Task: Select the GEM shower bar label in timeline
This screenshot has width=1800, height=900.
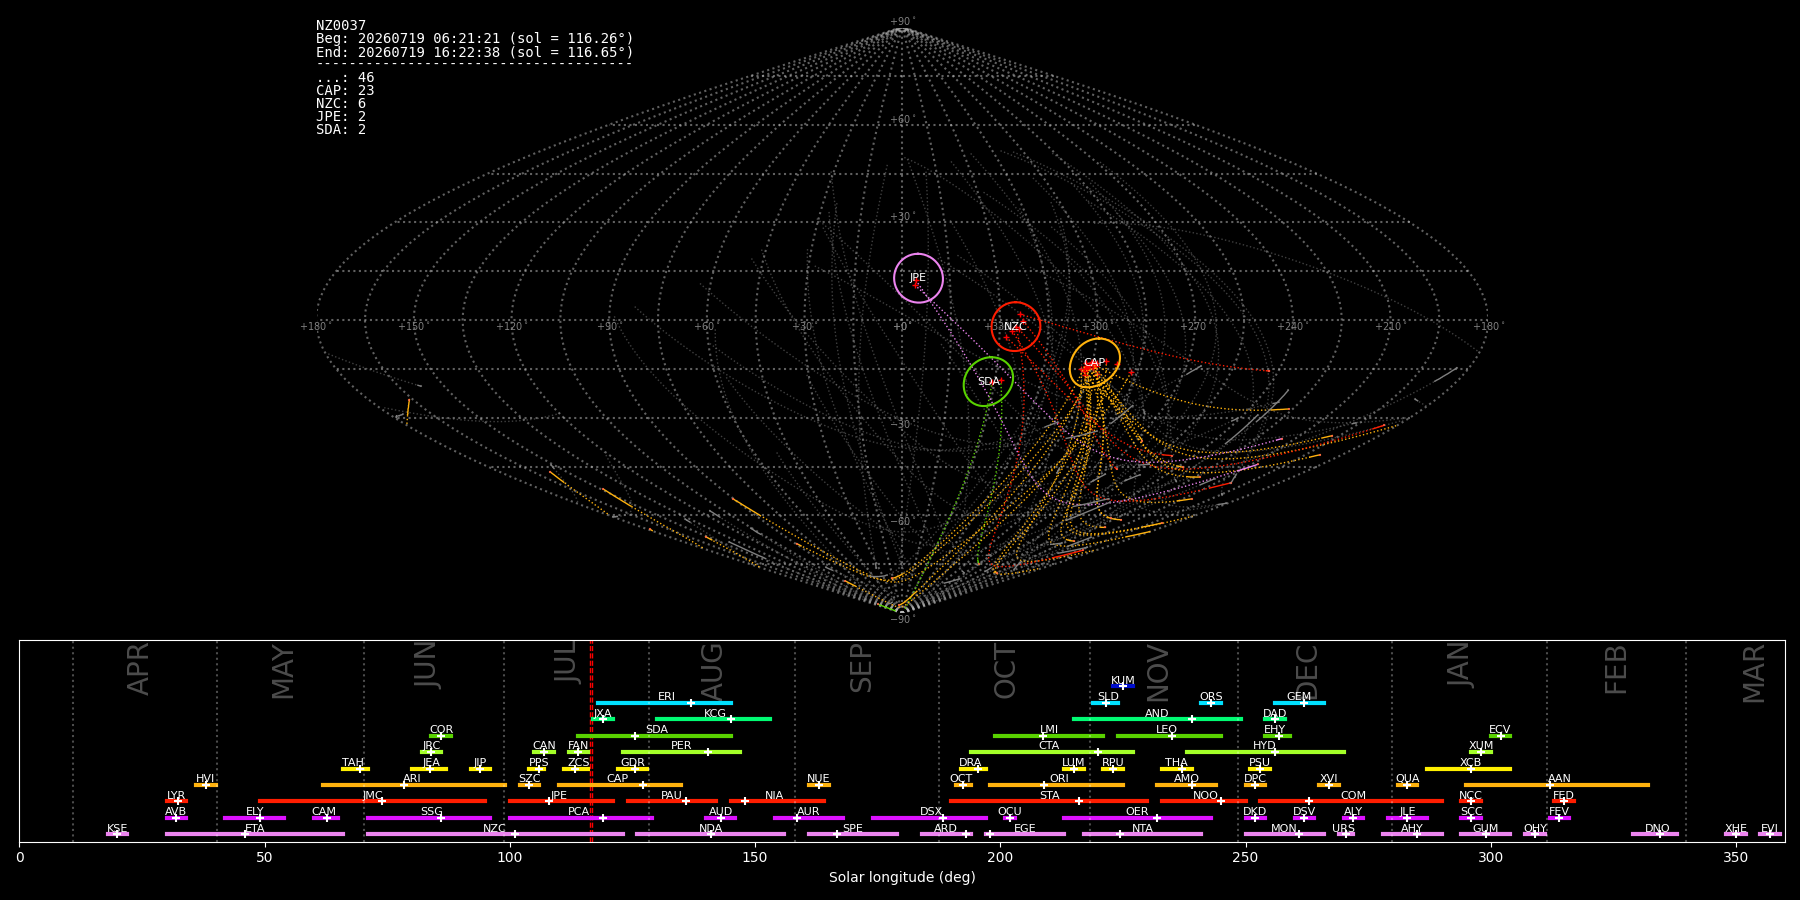Action: [1299, 697]
